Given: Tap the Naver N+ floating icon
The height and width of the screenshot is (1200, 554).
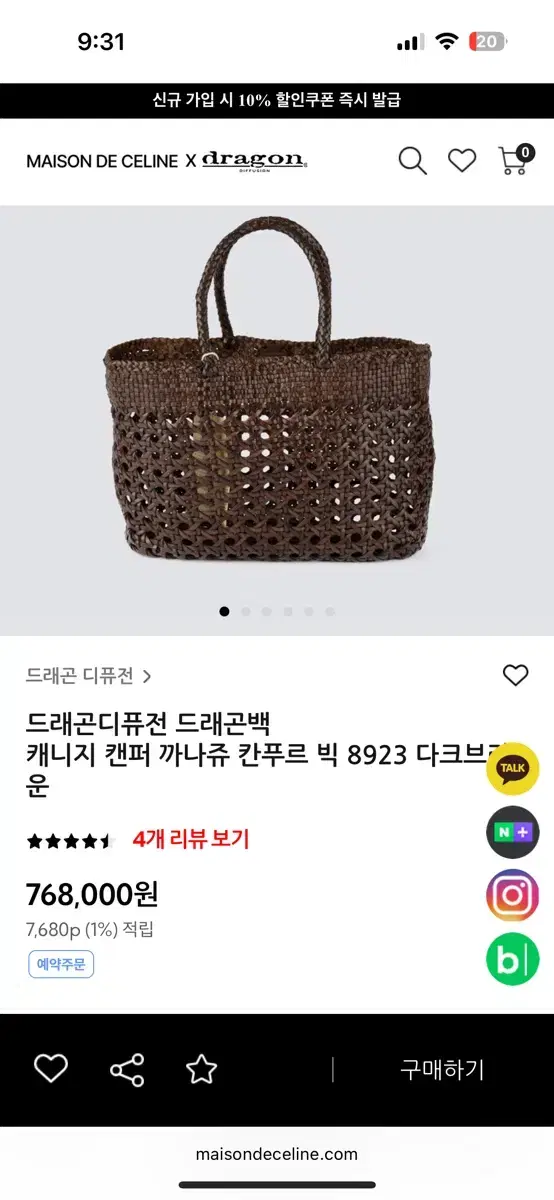Looking at the screenshot, I should click(x=513, y=832).
